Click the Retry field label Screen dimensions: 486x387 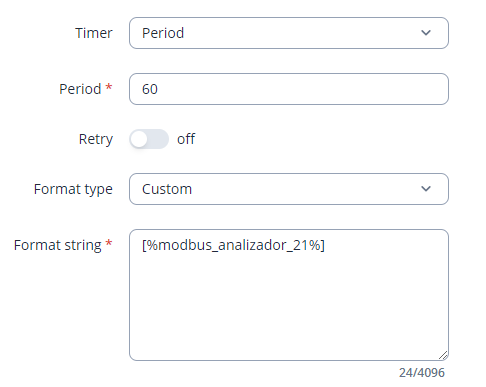96,139
